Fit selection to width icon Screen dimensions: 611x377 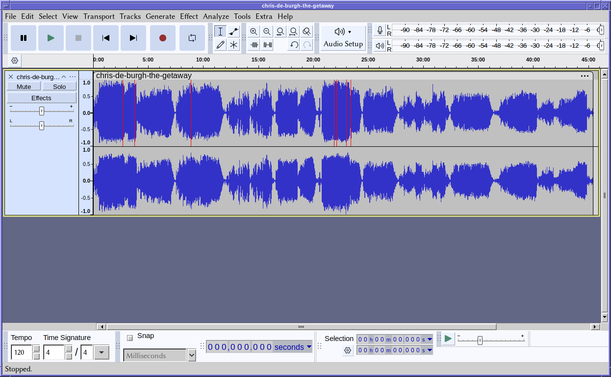pos(280,32)
